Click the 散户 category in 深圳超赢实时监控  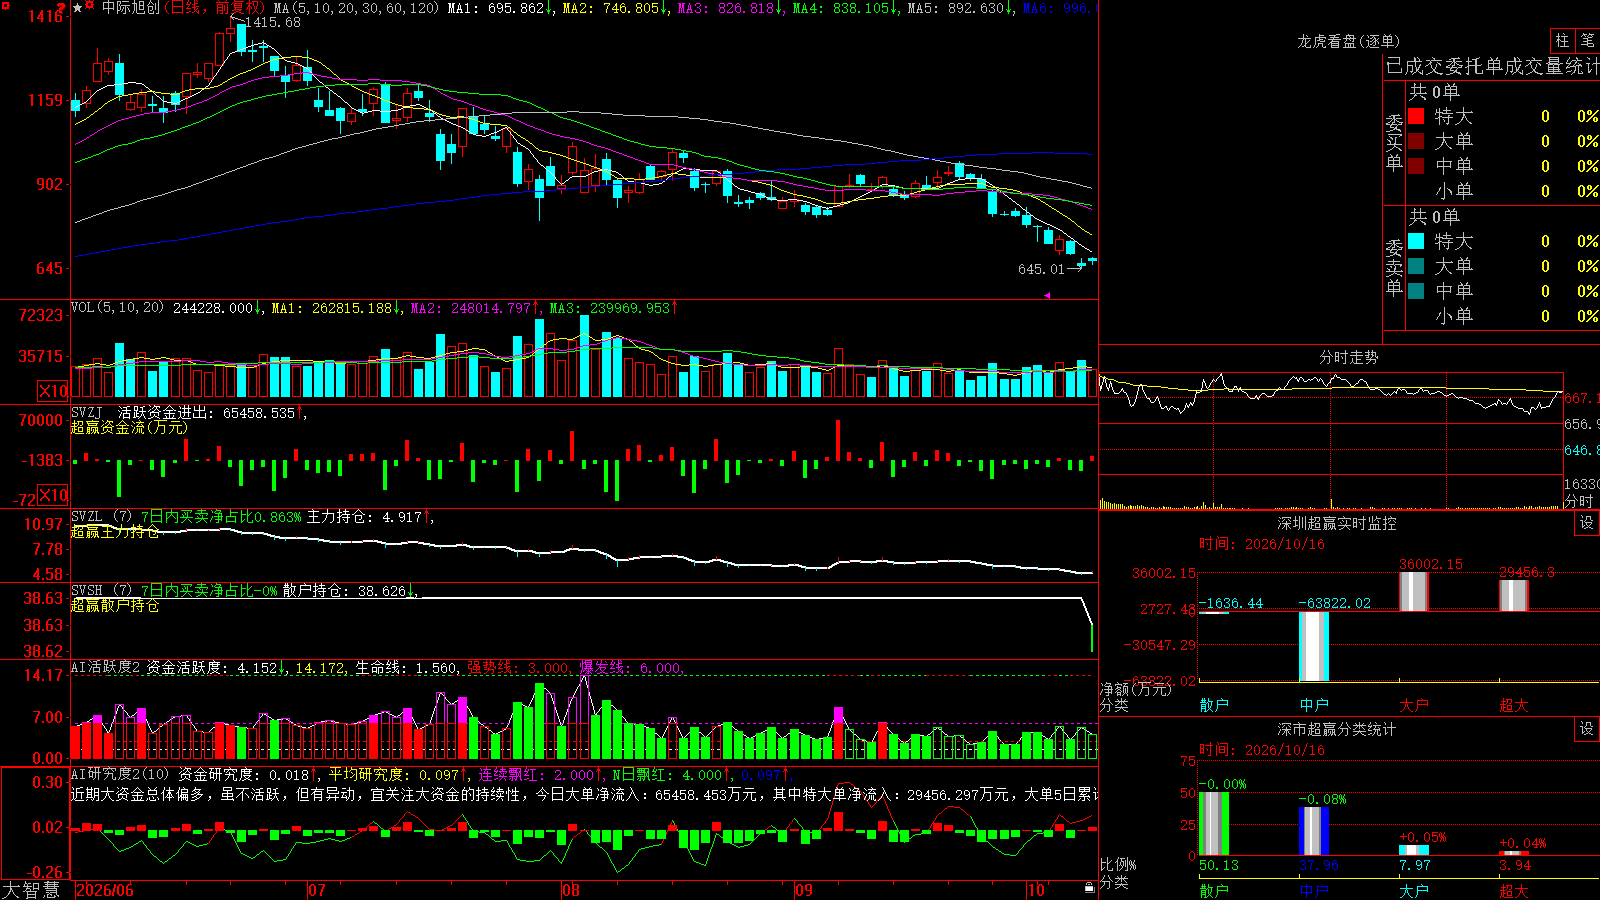(1214, 705)
